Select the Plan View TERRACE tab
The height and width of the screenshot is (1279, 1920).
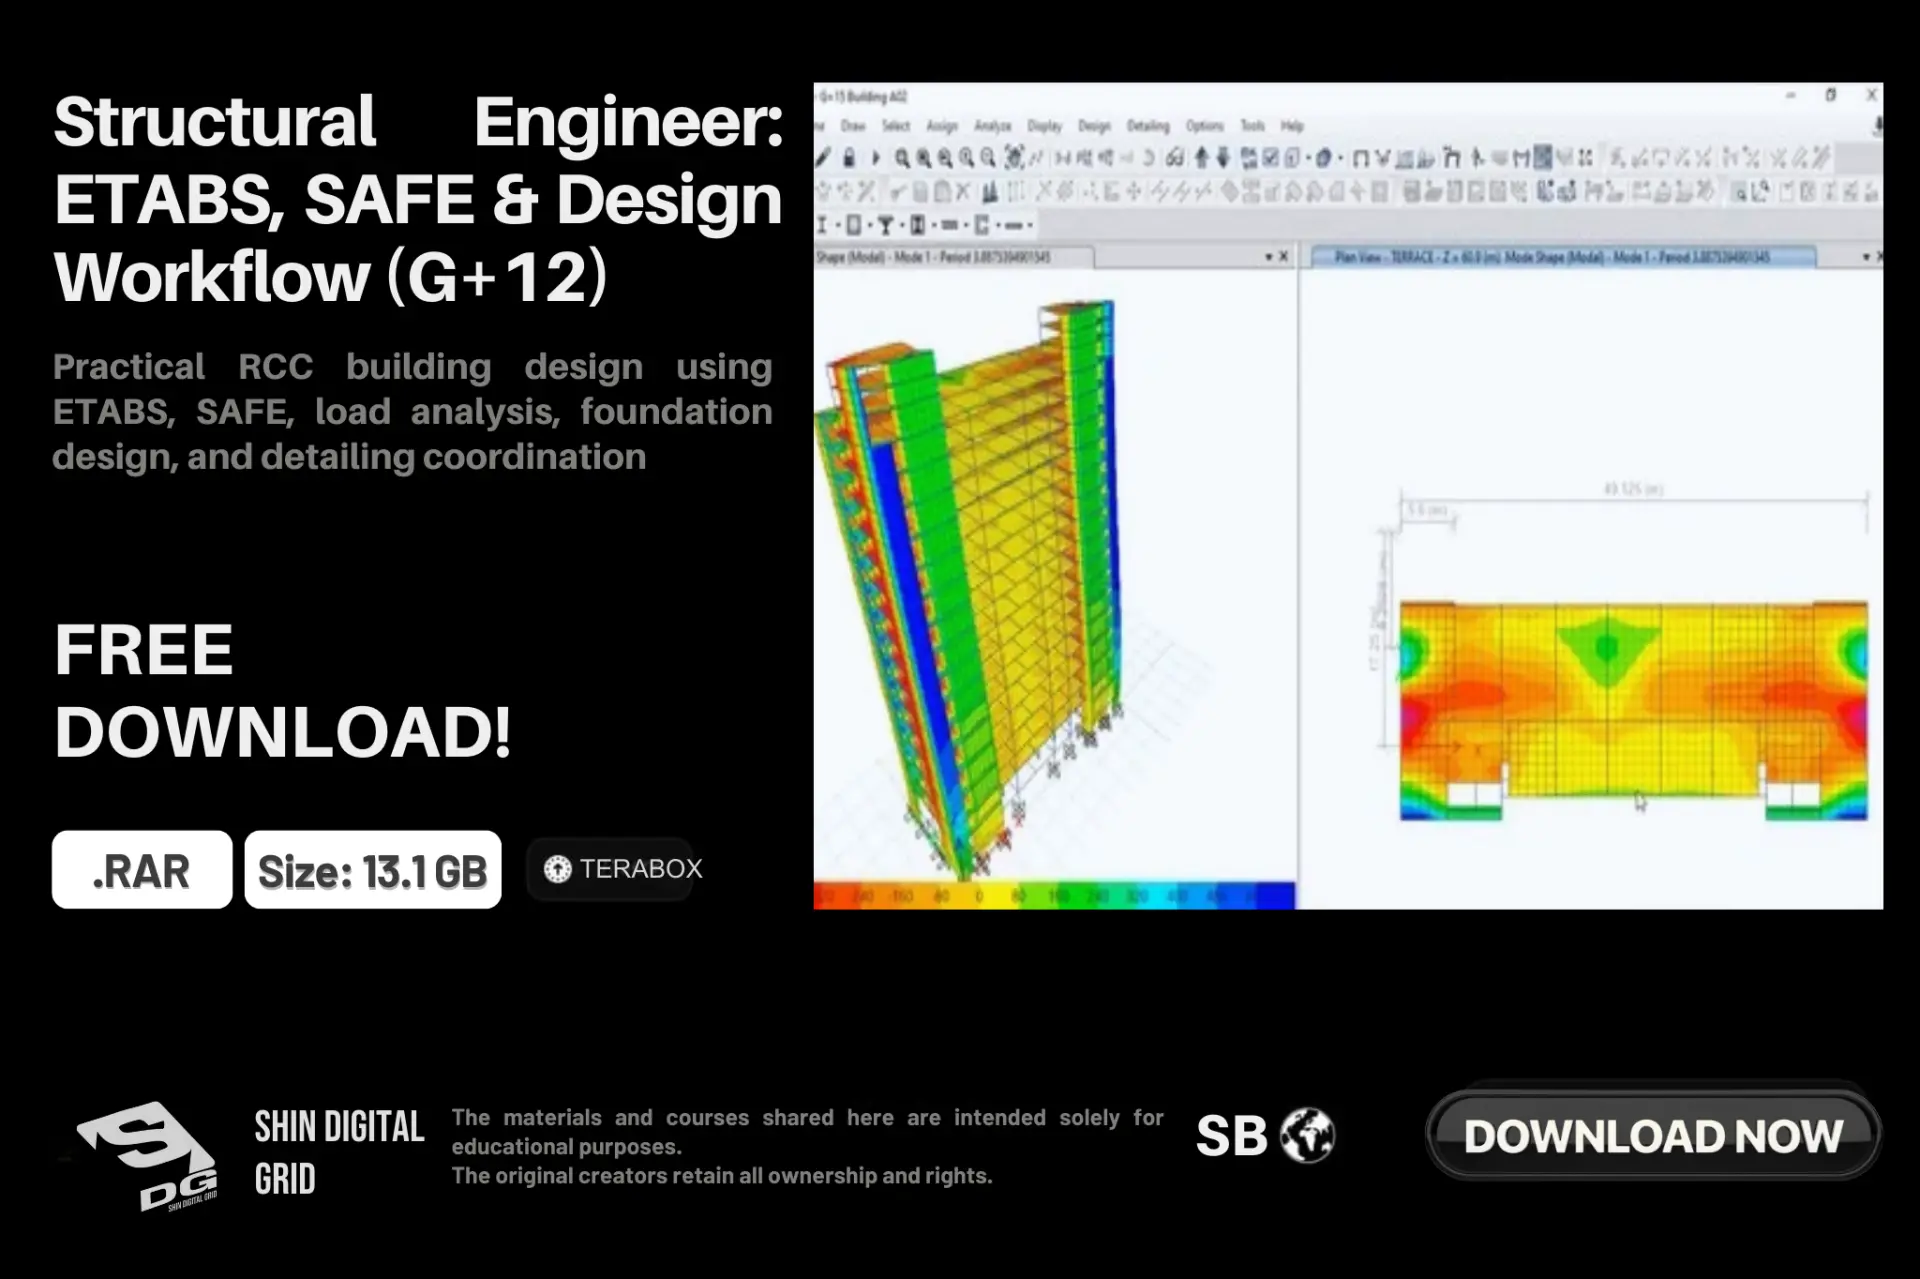coord(1563,257)
